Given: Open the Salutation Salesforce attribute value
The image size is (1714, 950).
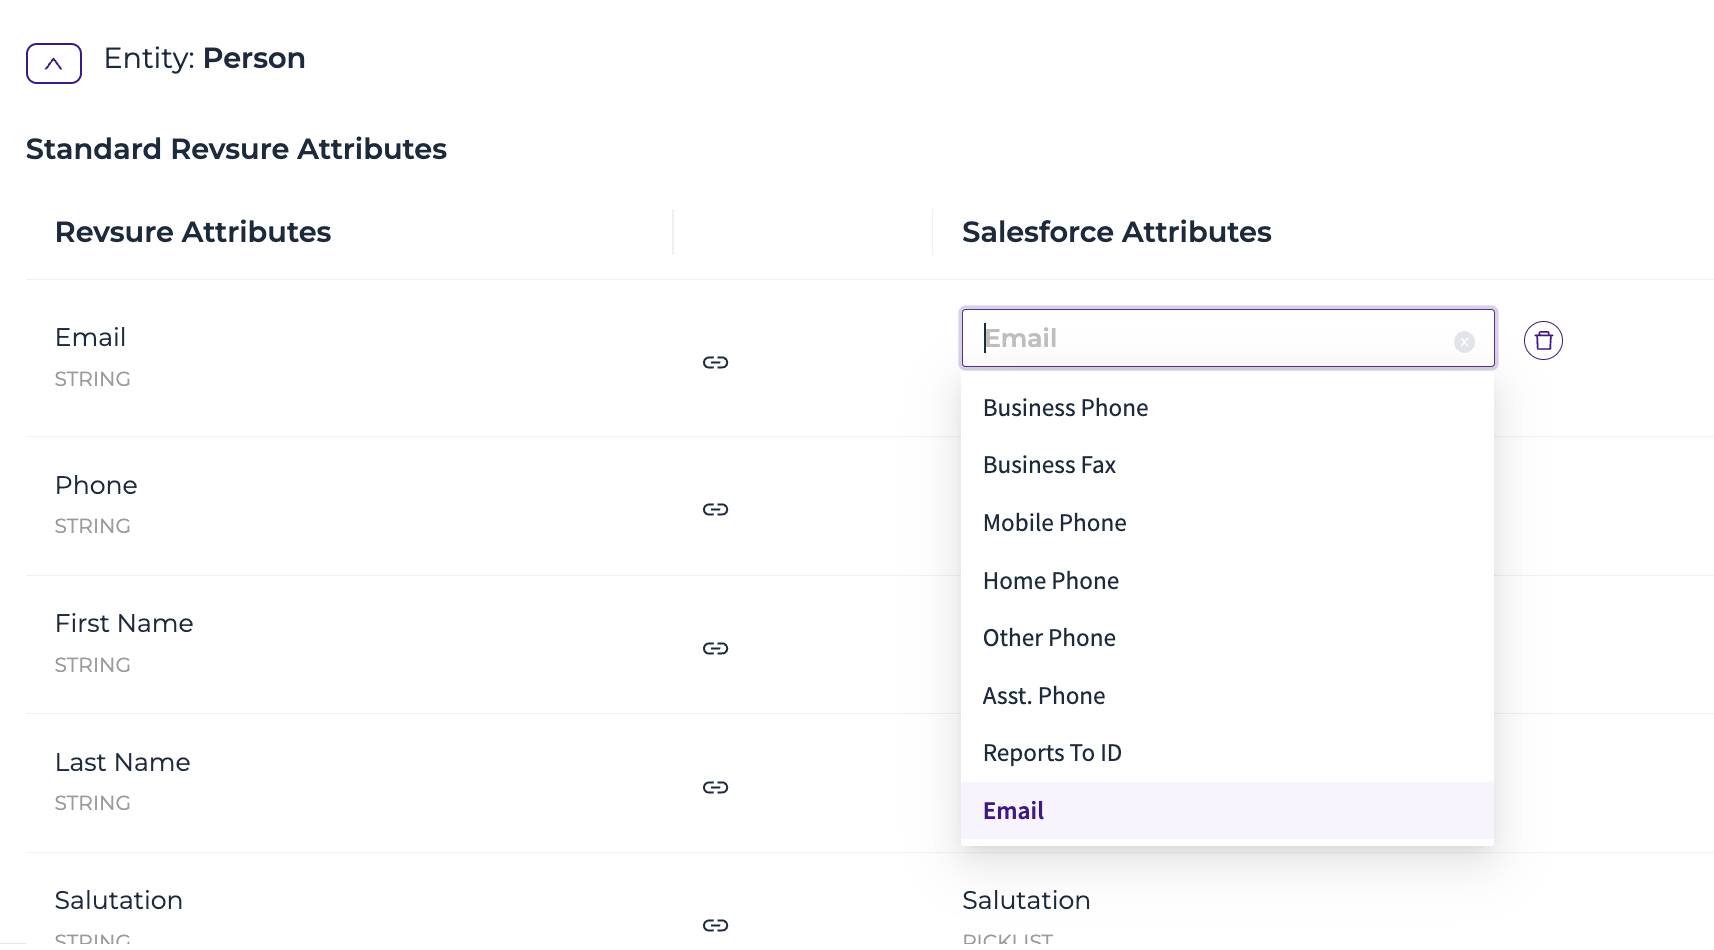Looking at the screenshot, I should click(x=1026, y=900).
